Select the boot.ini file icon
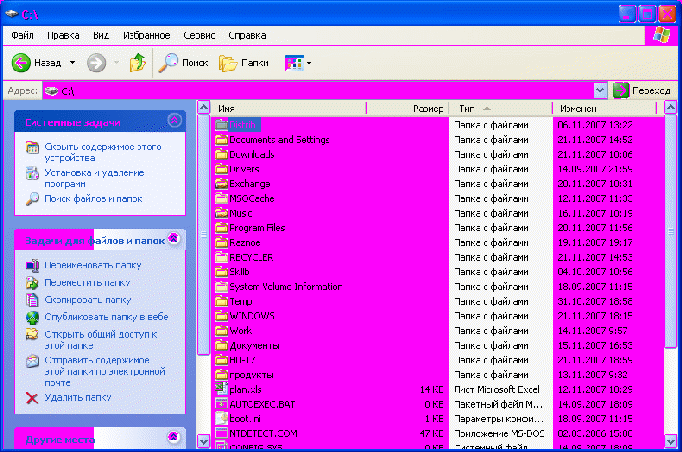 click(221, 418)
